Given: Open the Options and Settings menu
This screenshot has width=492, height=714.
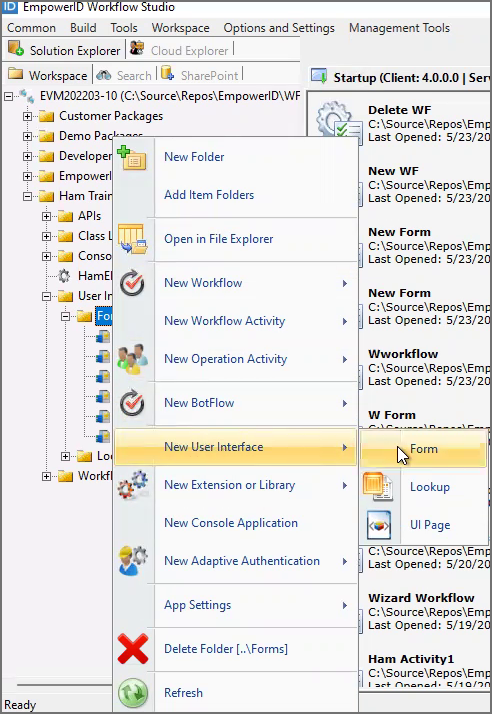Looking at the screenshot, I should (x=279, y=28).
